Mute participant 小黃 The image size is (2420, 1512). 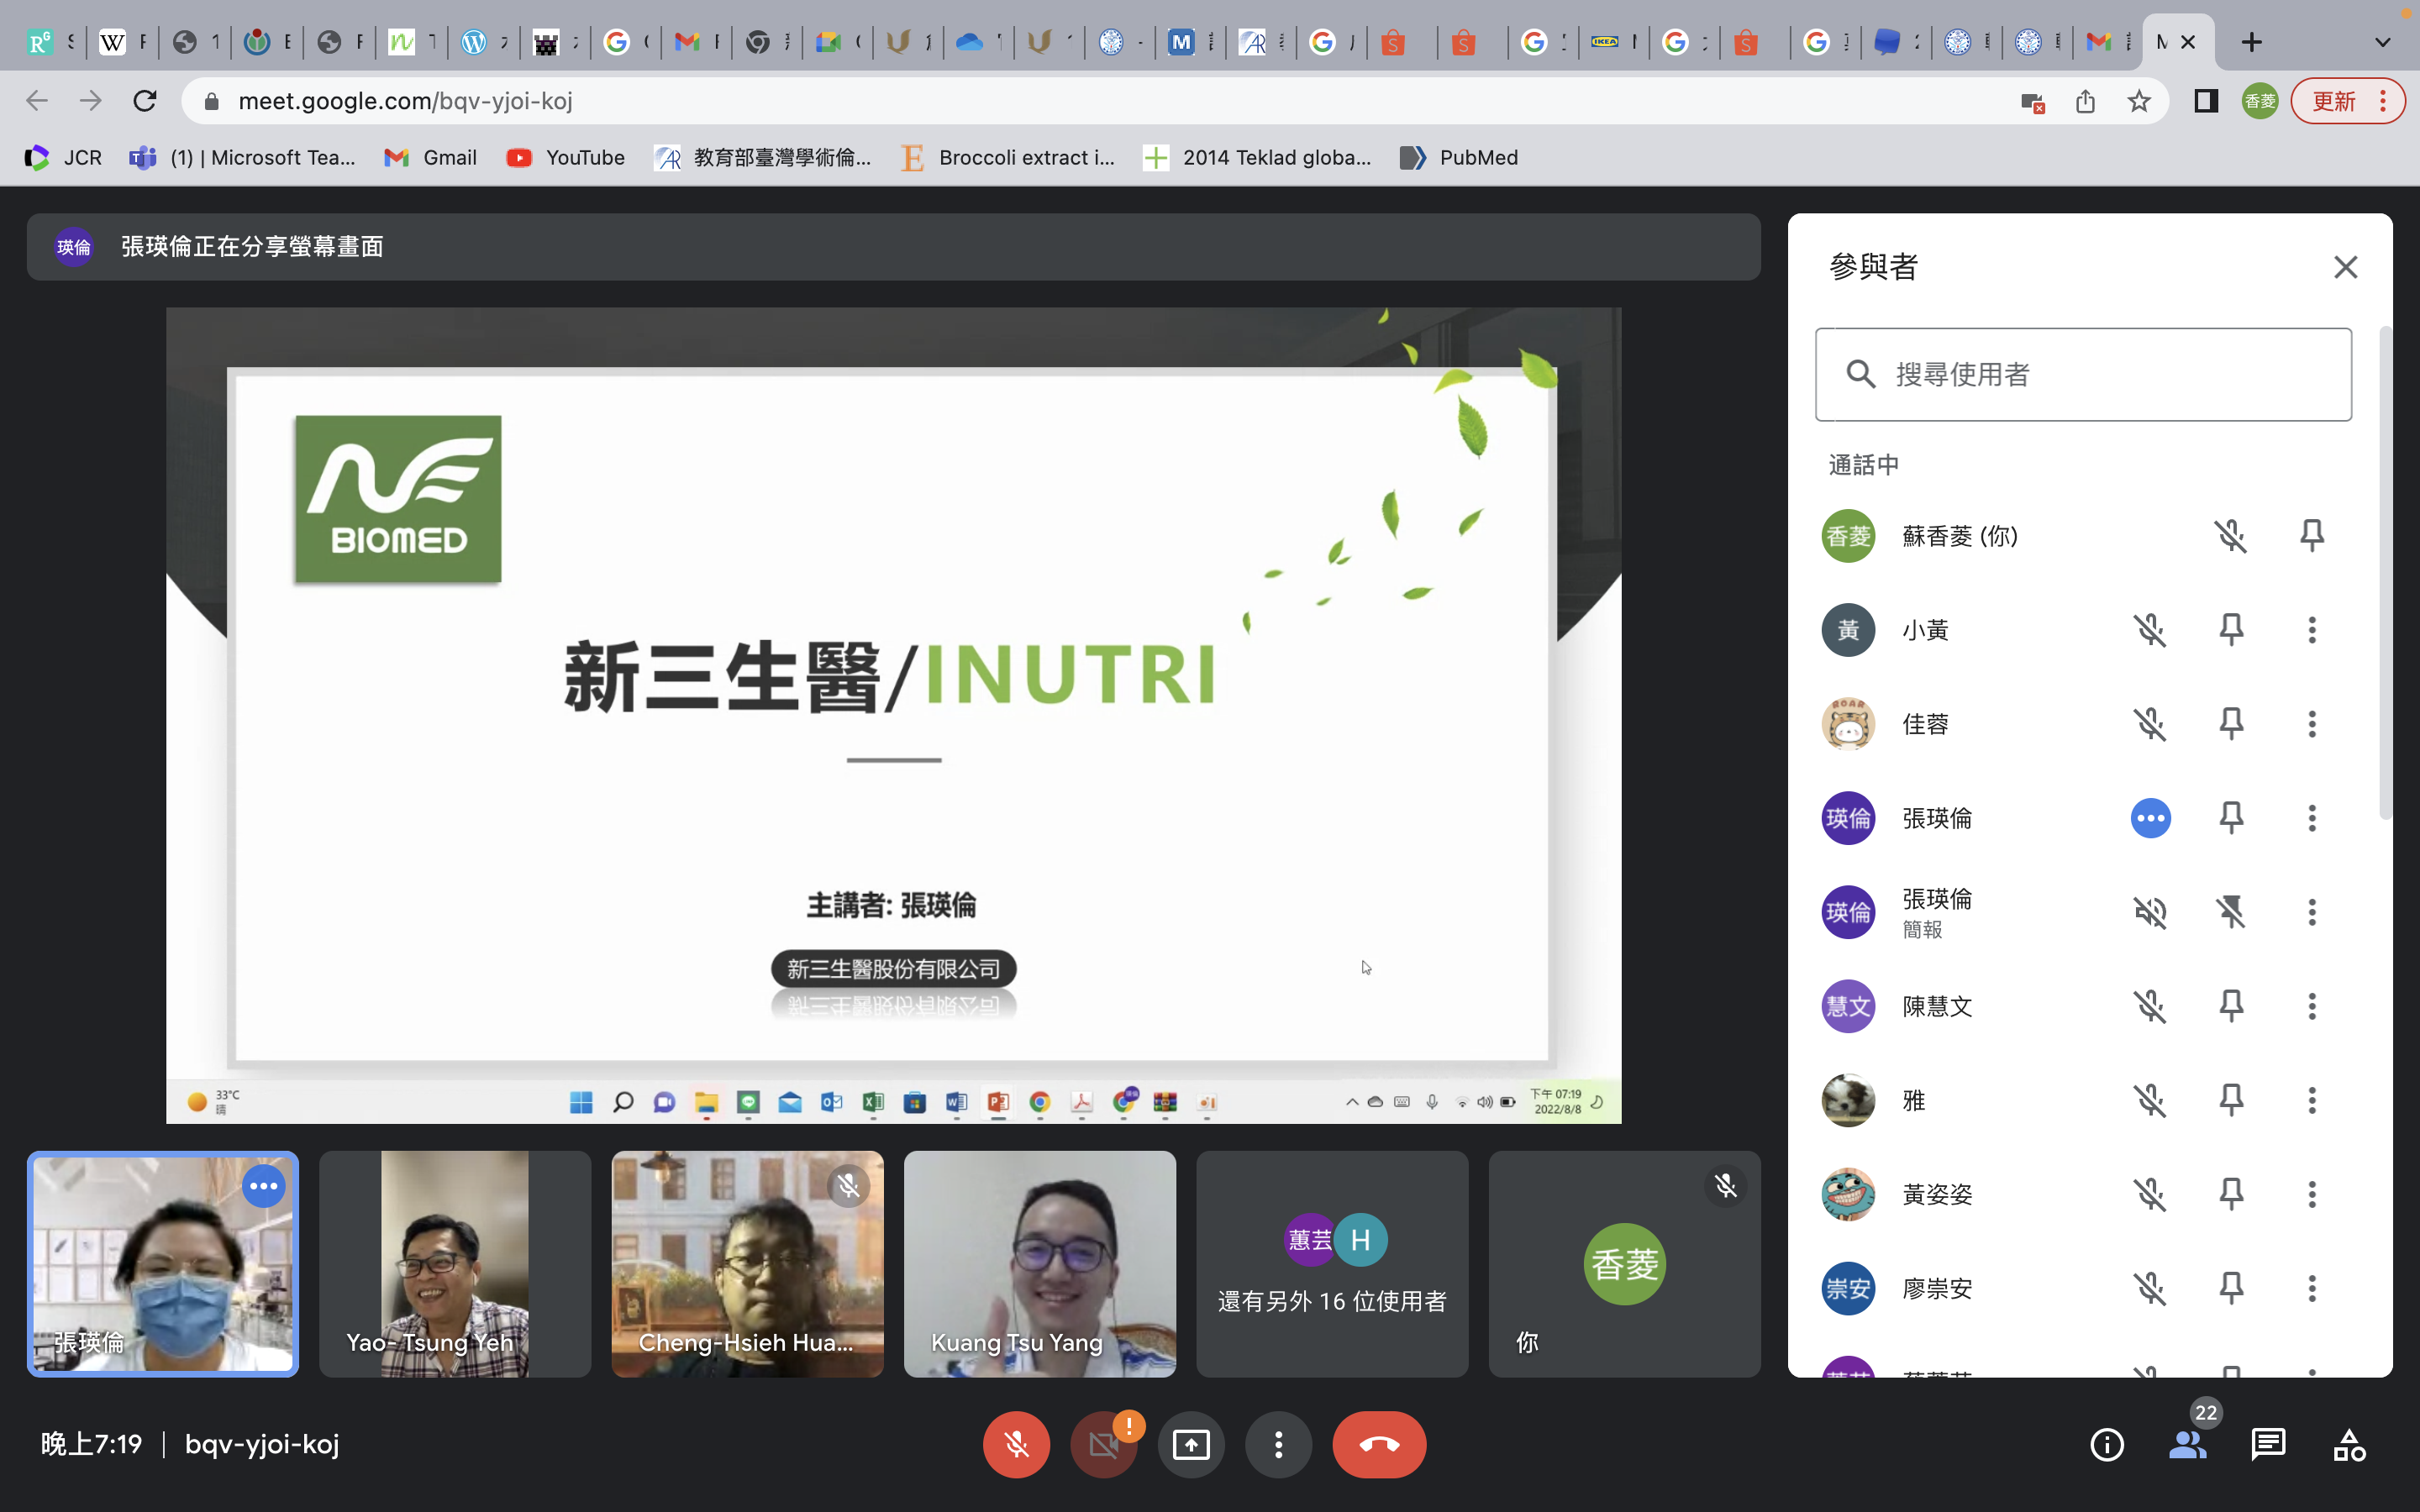tap(2150, 630)
